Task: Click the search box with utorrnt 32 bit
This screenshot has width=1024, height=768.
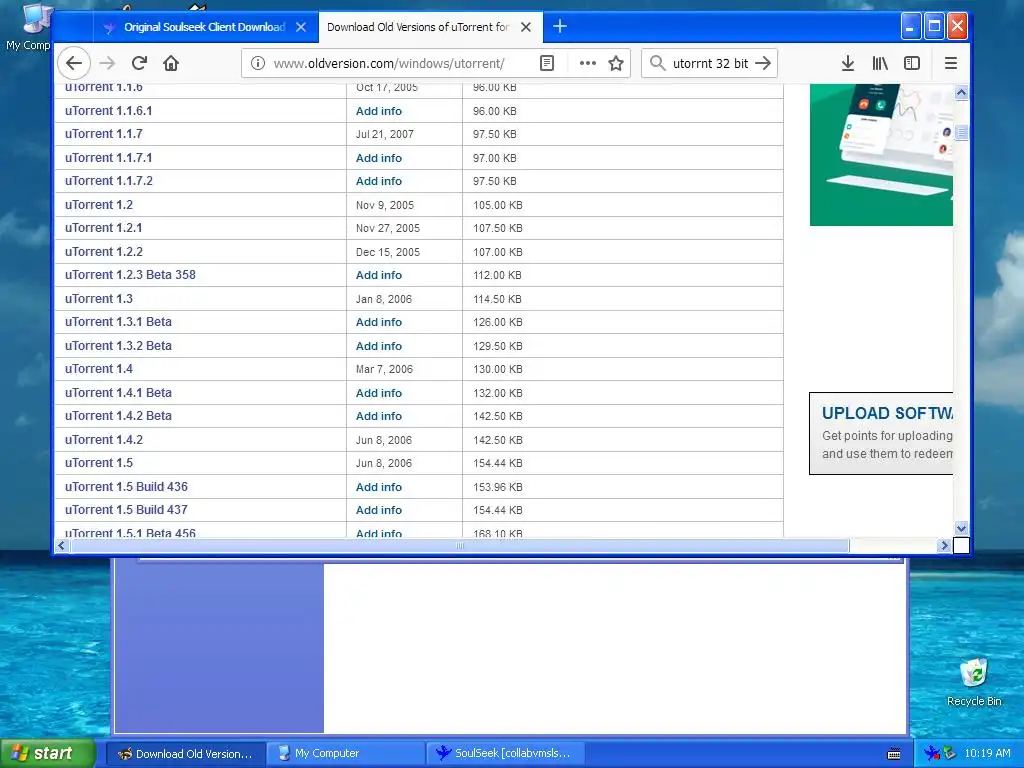Action: coord(711,63)
